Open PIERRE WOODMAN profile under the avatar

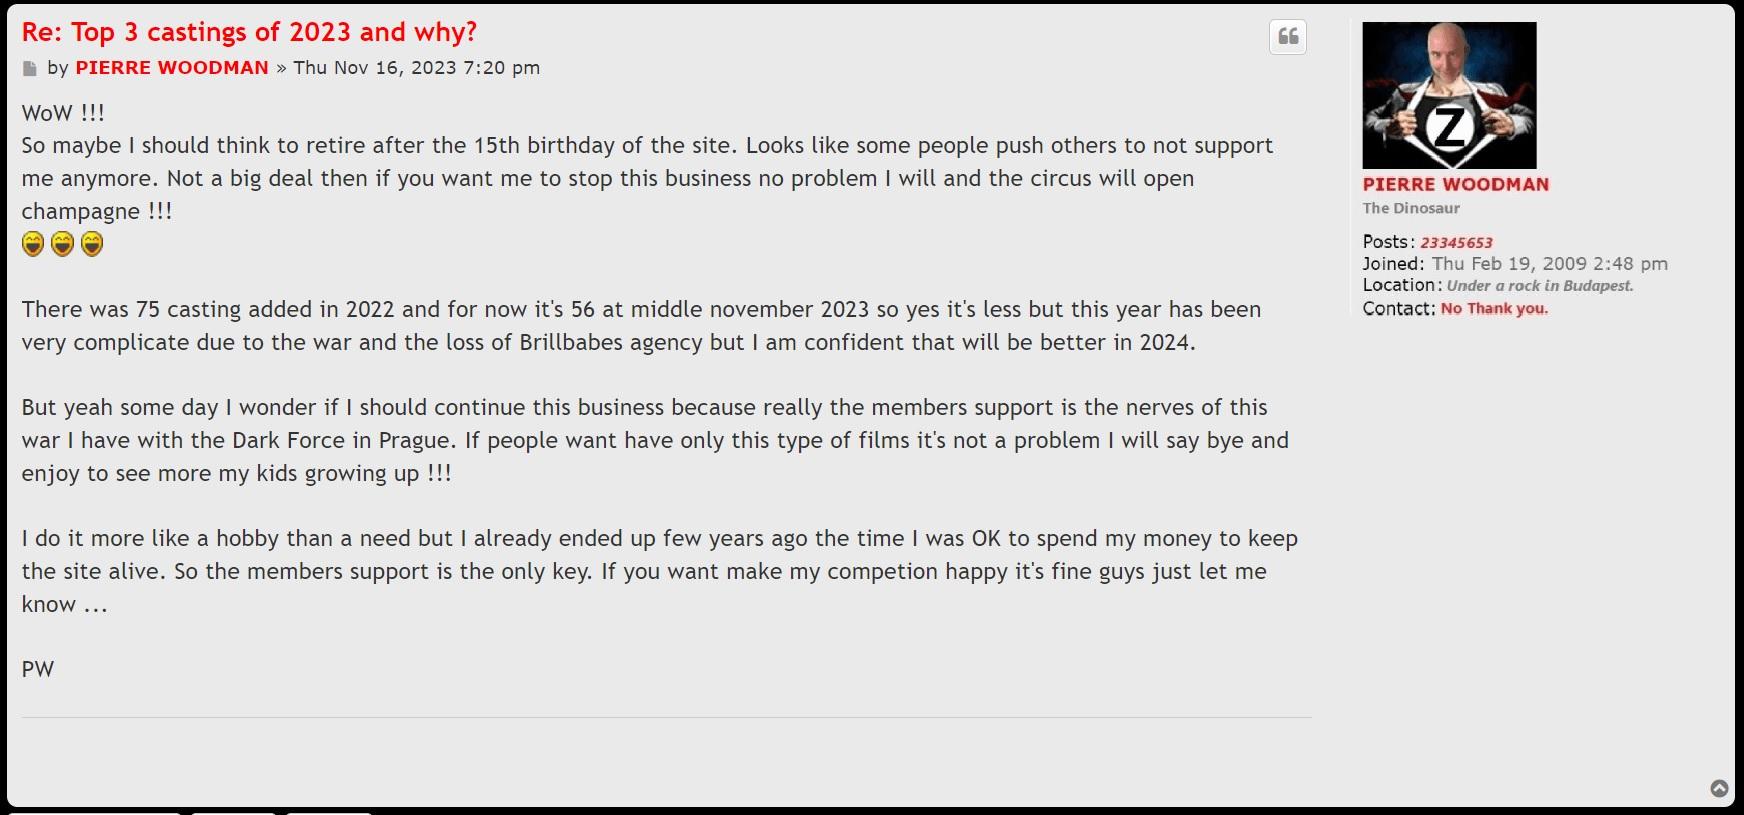(1455, 185)
